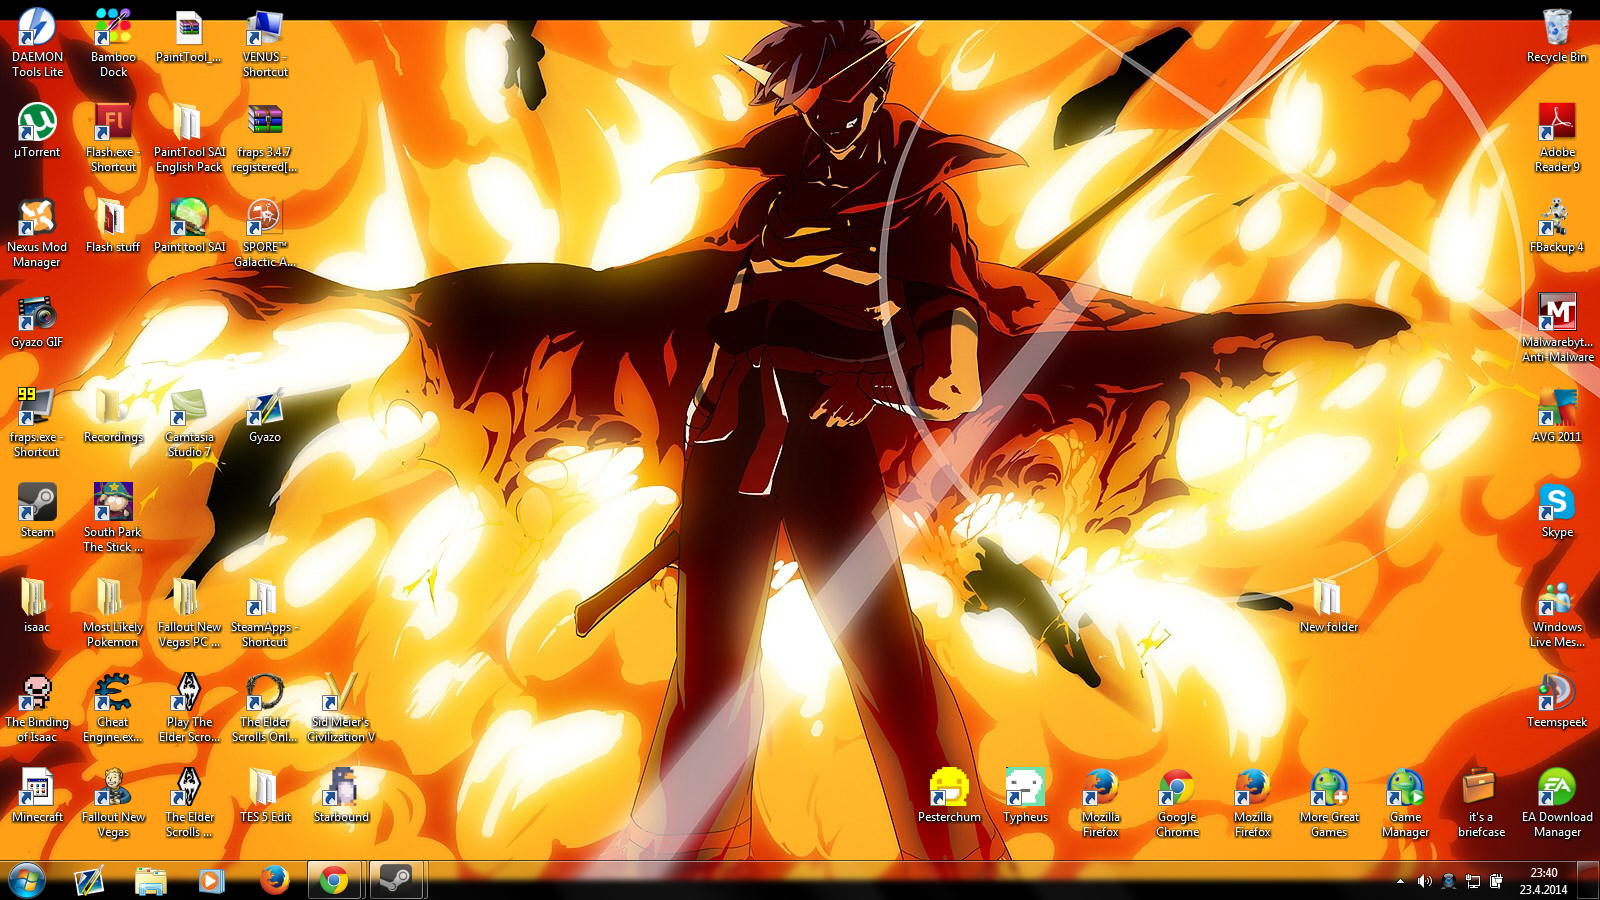Open FBackup 4
The height and width of the screenshot is (900, 1600).
click(1557, 226)
